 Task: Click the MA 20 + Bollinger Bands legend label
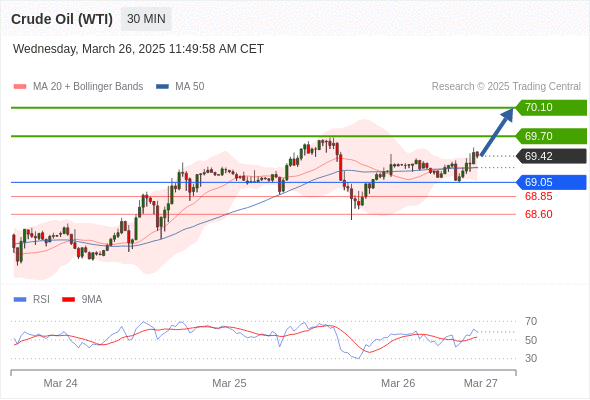[88, 87]
